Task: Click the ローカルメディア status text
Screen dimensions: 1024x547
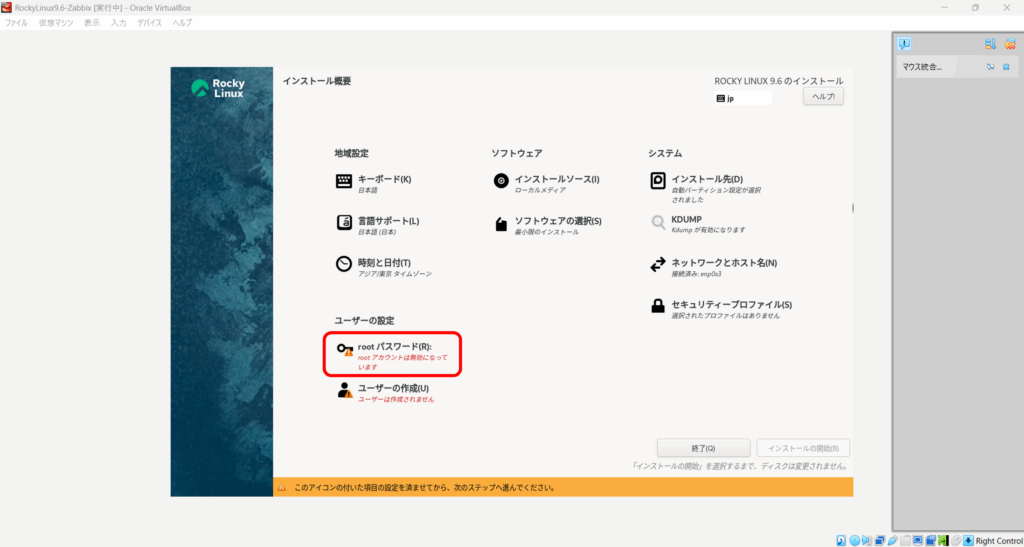Action: [x=539, y=190]
